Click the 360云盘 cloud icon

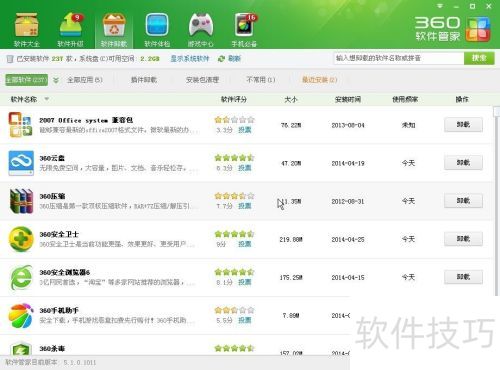coord(21,163)
